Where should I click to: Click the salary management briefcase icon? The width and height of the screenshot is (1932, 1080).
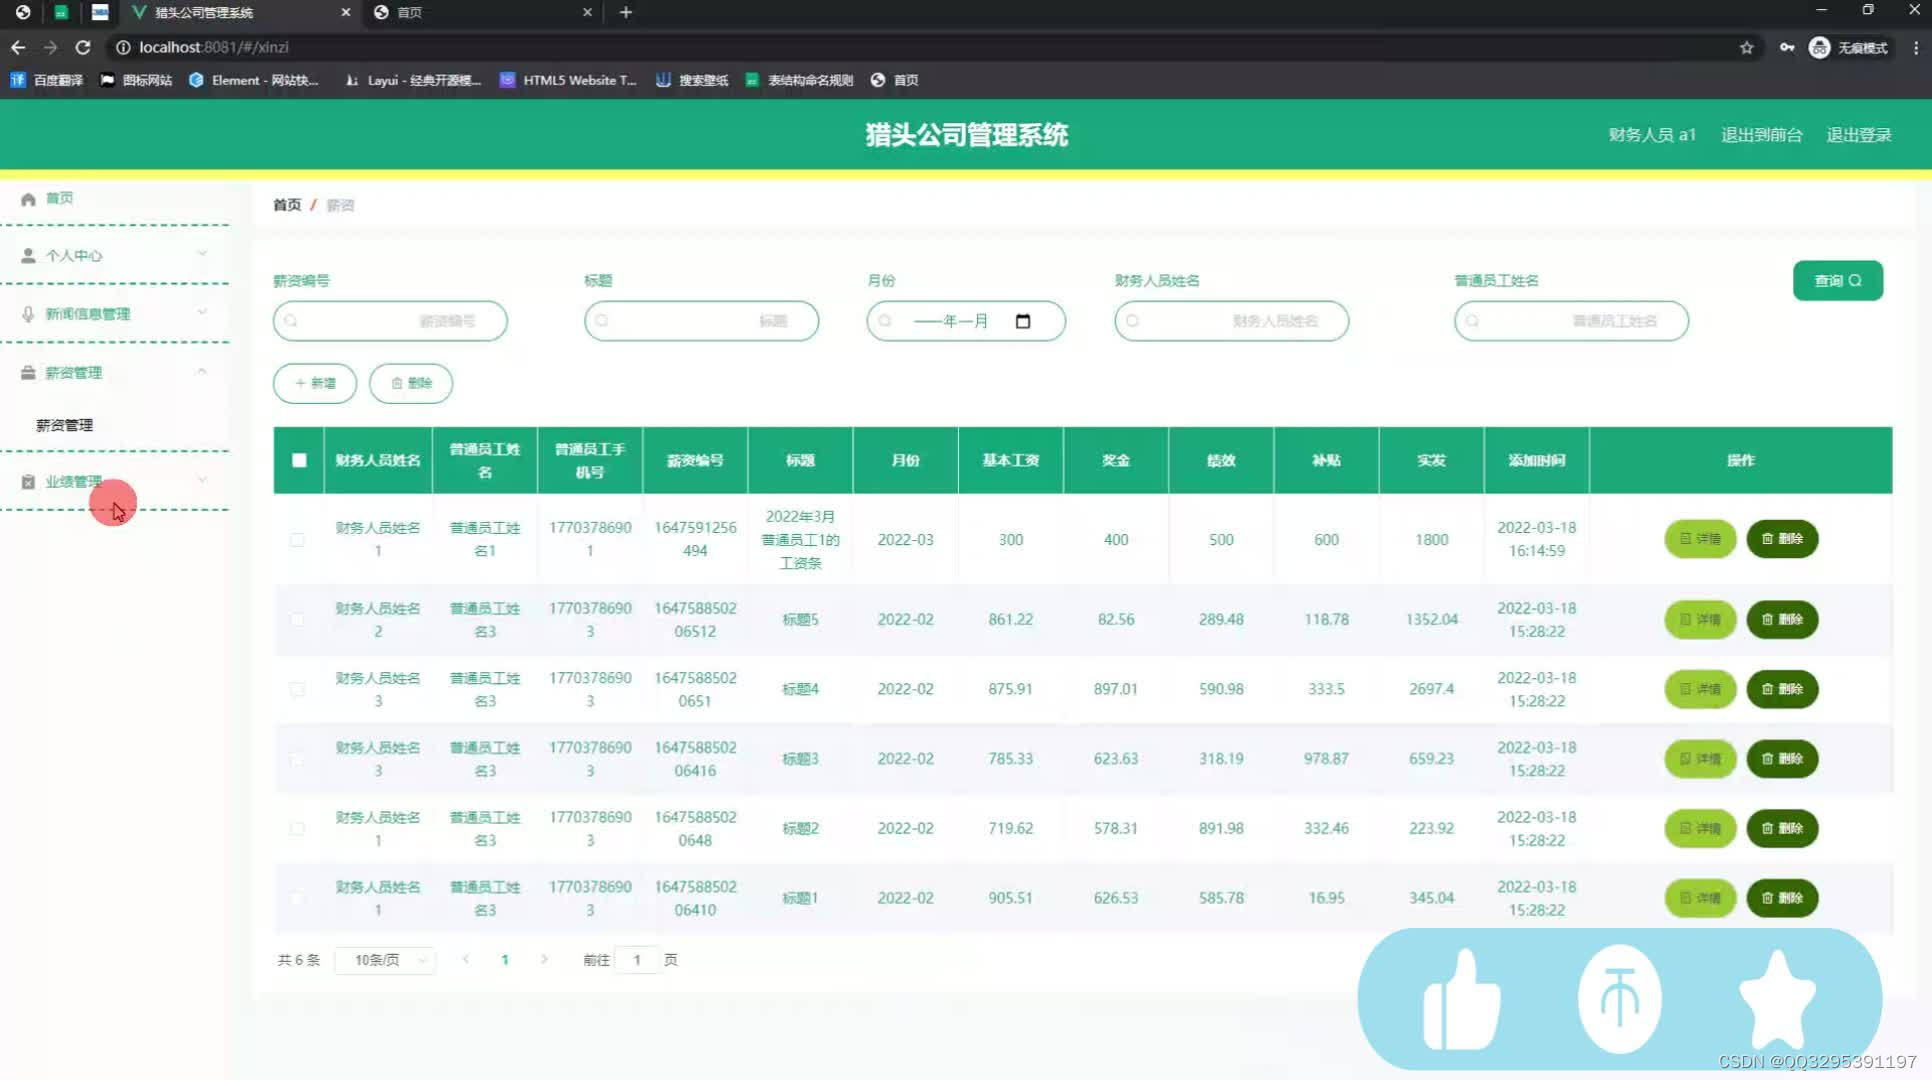[x=28, y=373]
